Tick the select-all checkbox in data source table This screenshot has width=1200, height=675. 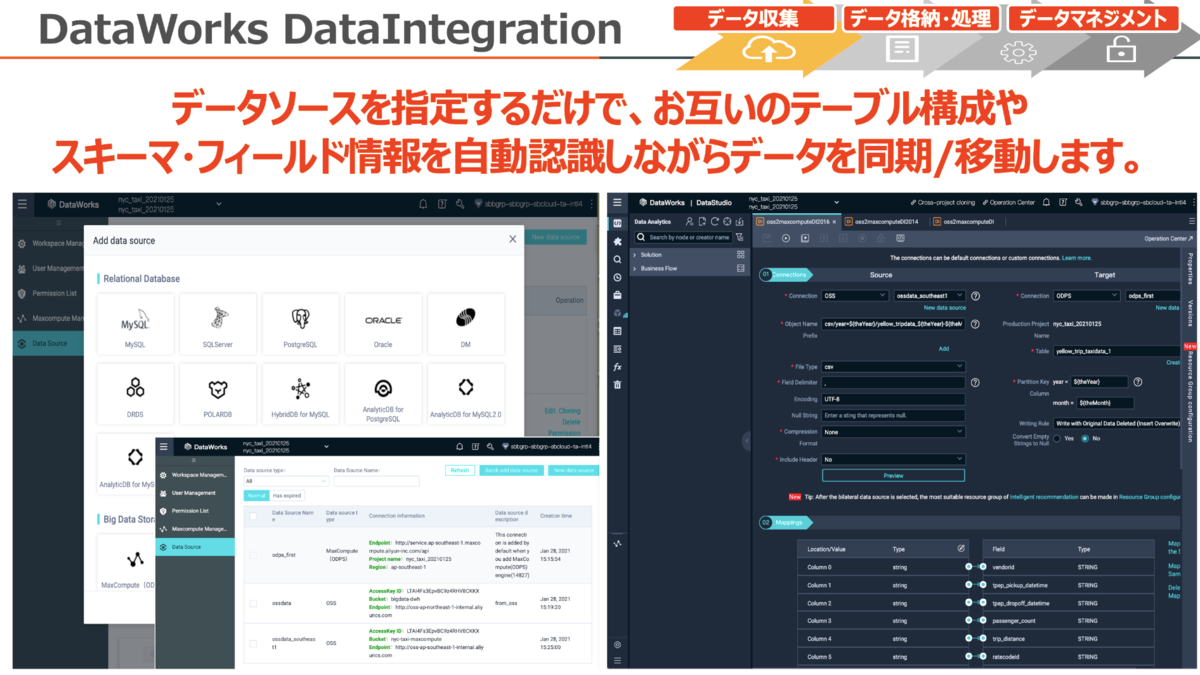pos(253,517)
